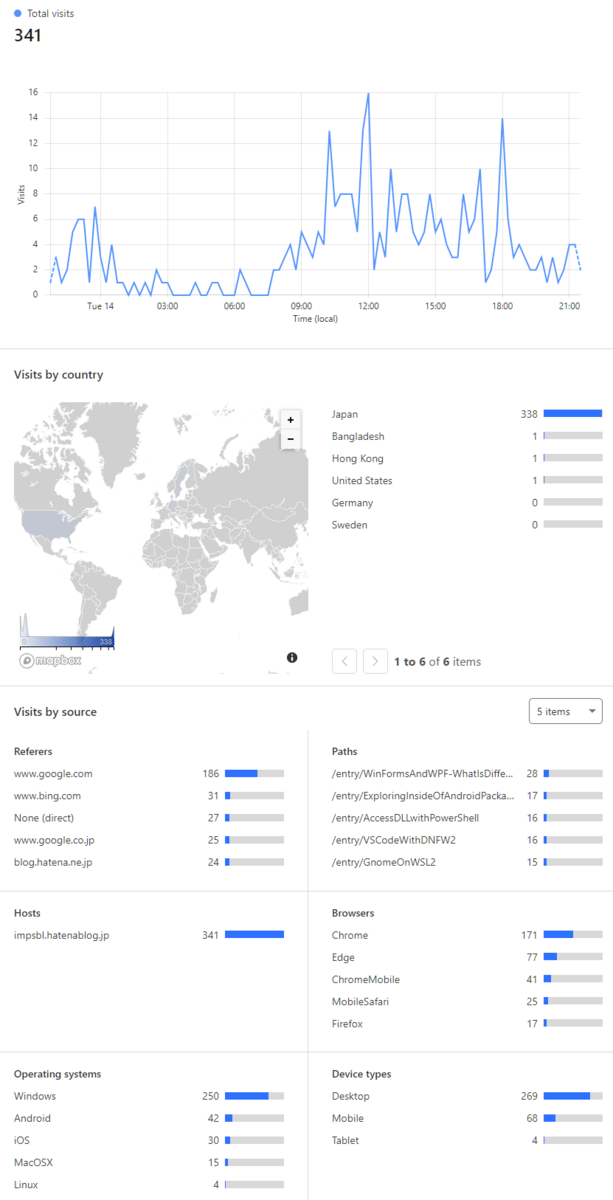Click the www.google.co.jp referer row
This screenshot has height=1200, width=613.
click(x=149, y=839)
